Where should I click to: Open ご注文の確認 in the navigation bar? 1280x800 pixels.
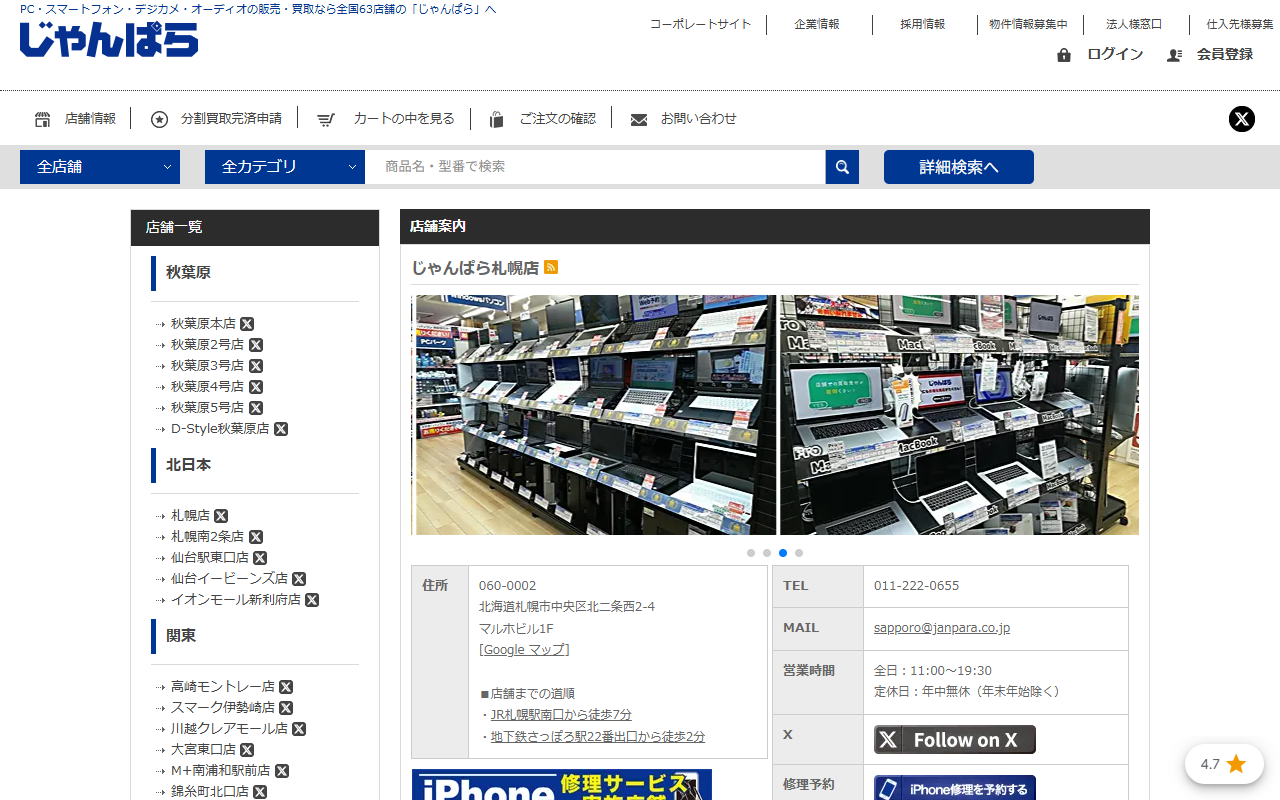pos(557,118)
